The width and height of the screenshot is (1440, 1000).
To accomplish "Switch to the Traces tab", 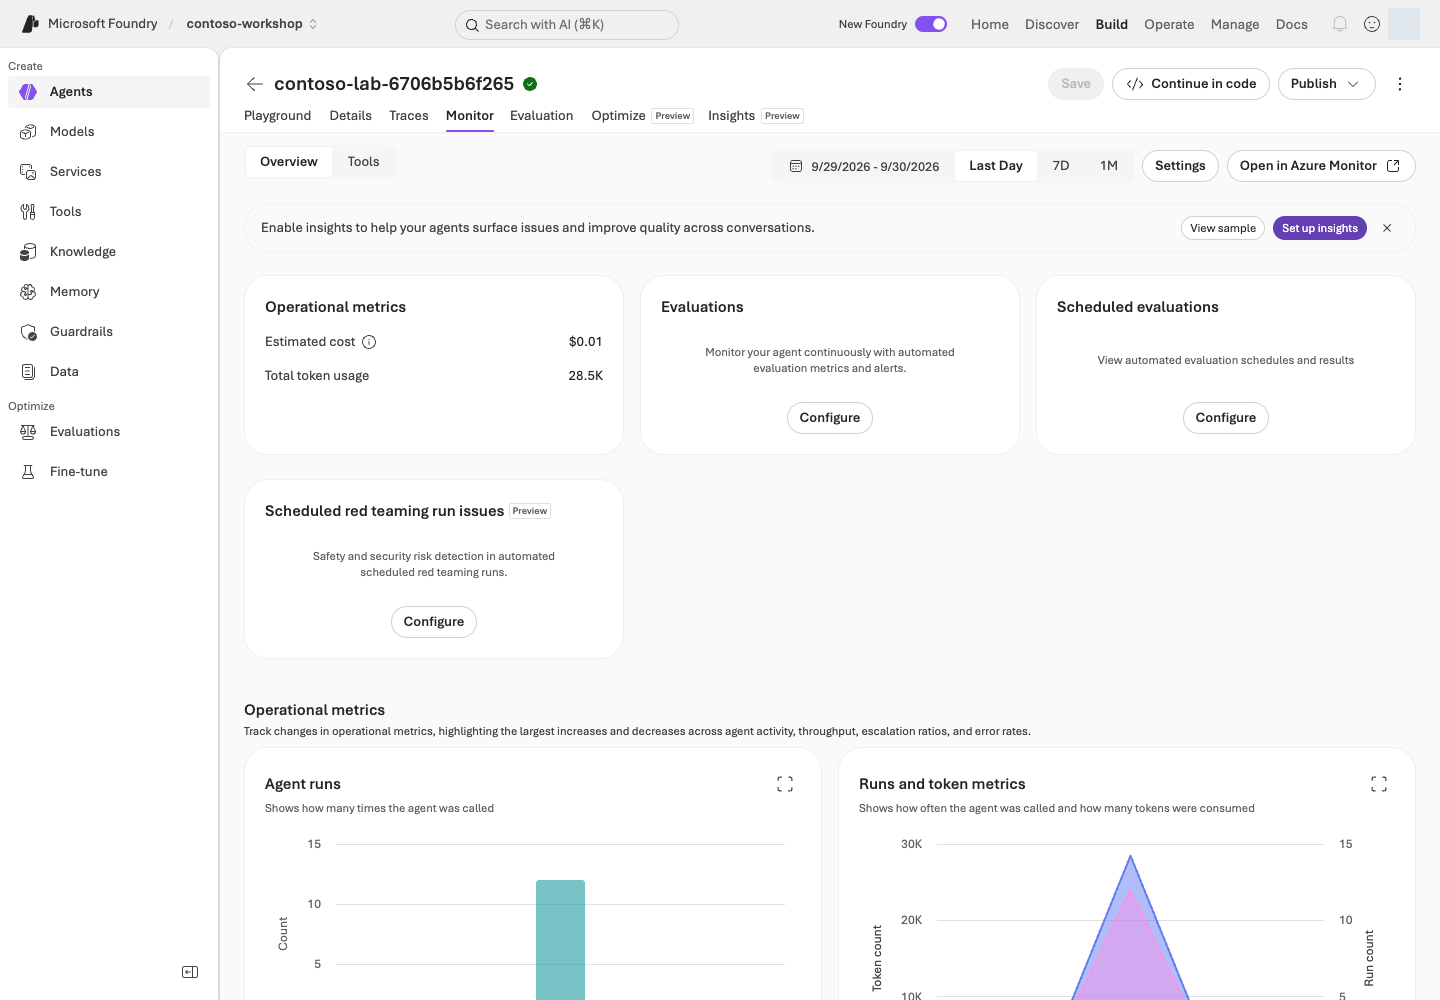I will click(409, 116).
